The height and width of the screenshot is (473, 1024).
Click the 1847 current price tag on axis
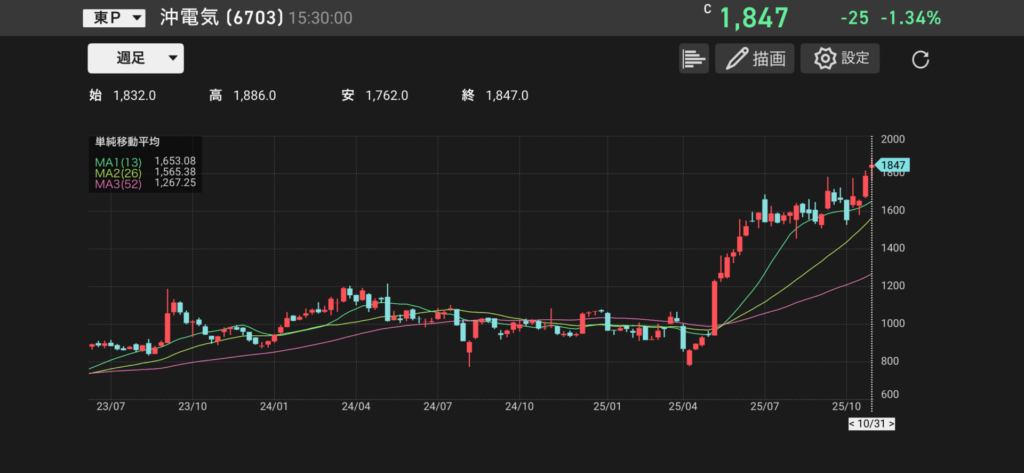click(x=891, y=165)
